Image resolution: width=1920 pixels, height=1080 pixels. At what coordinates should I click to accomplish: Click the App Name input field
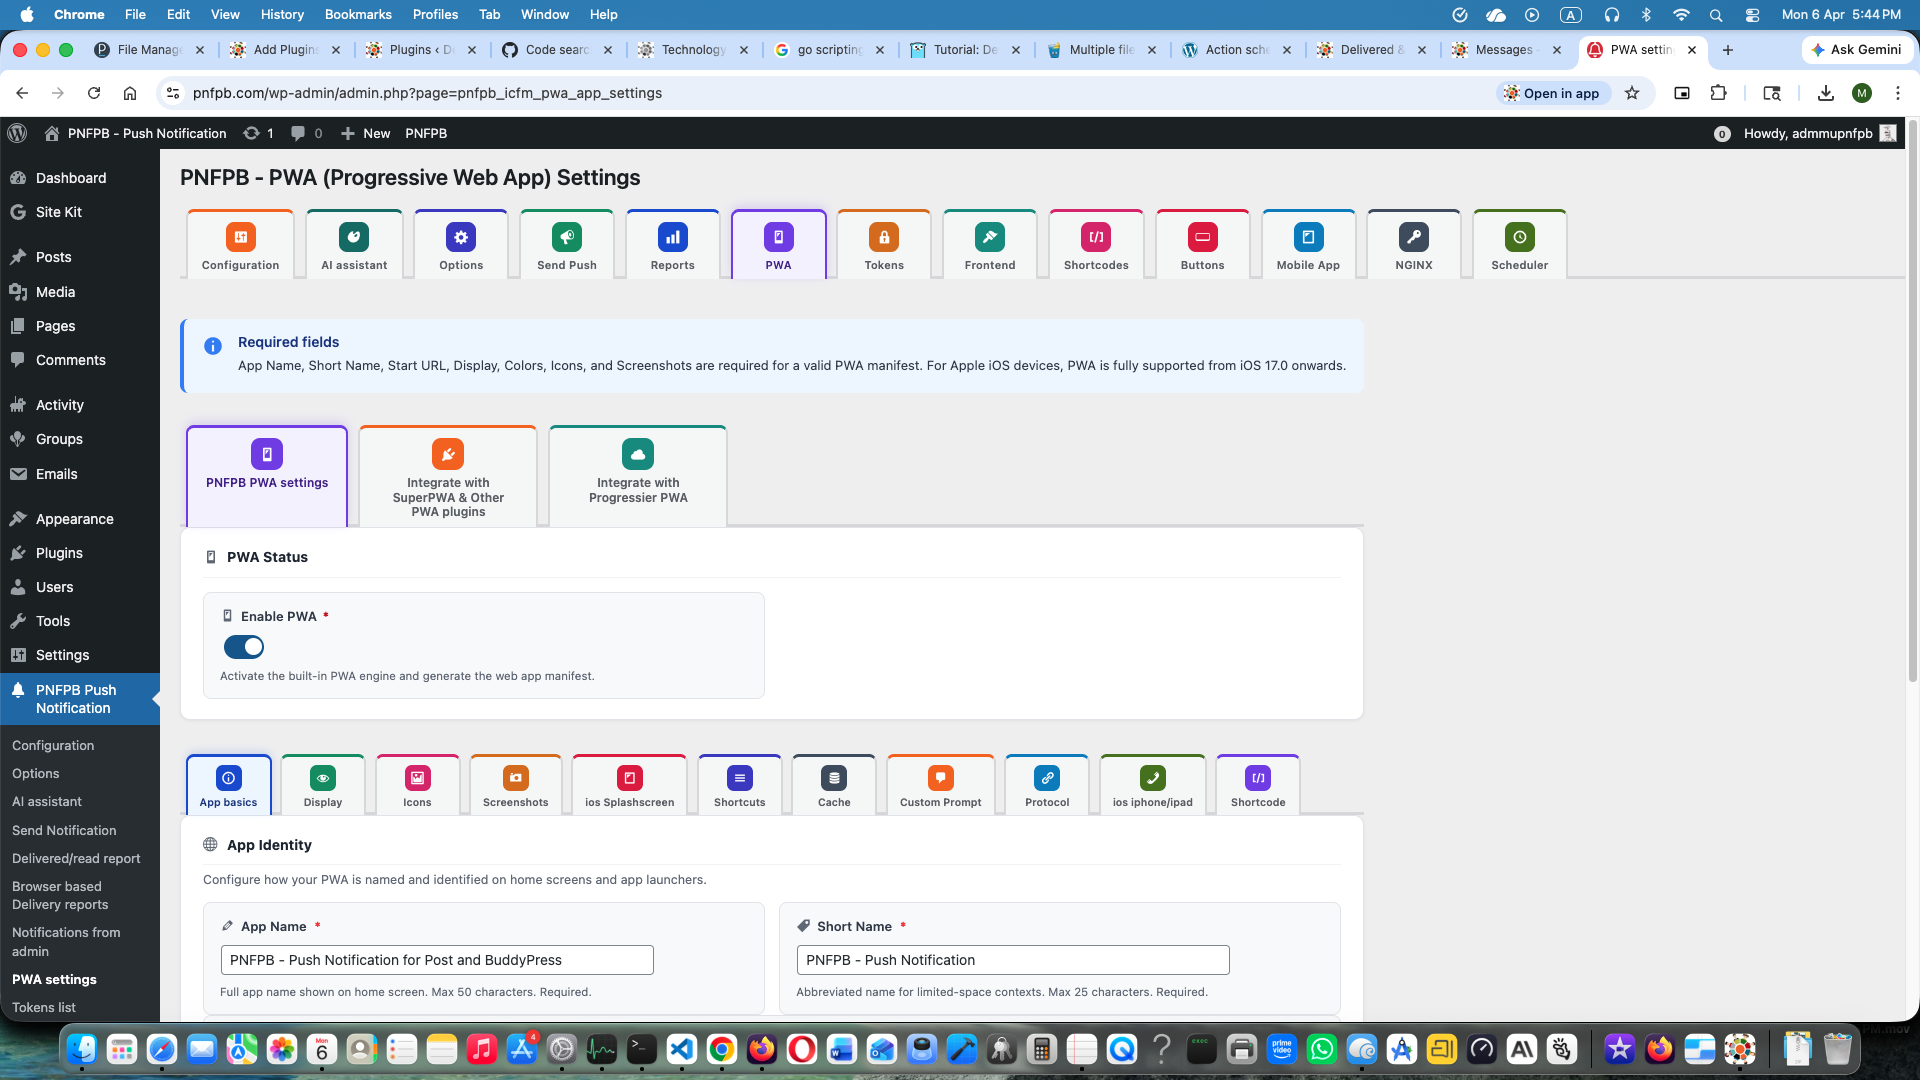(x=437, y=960)
